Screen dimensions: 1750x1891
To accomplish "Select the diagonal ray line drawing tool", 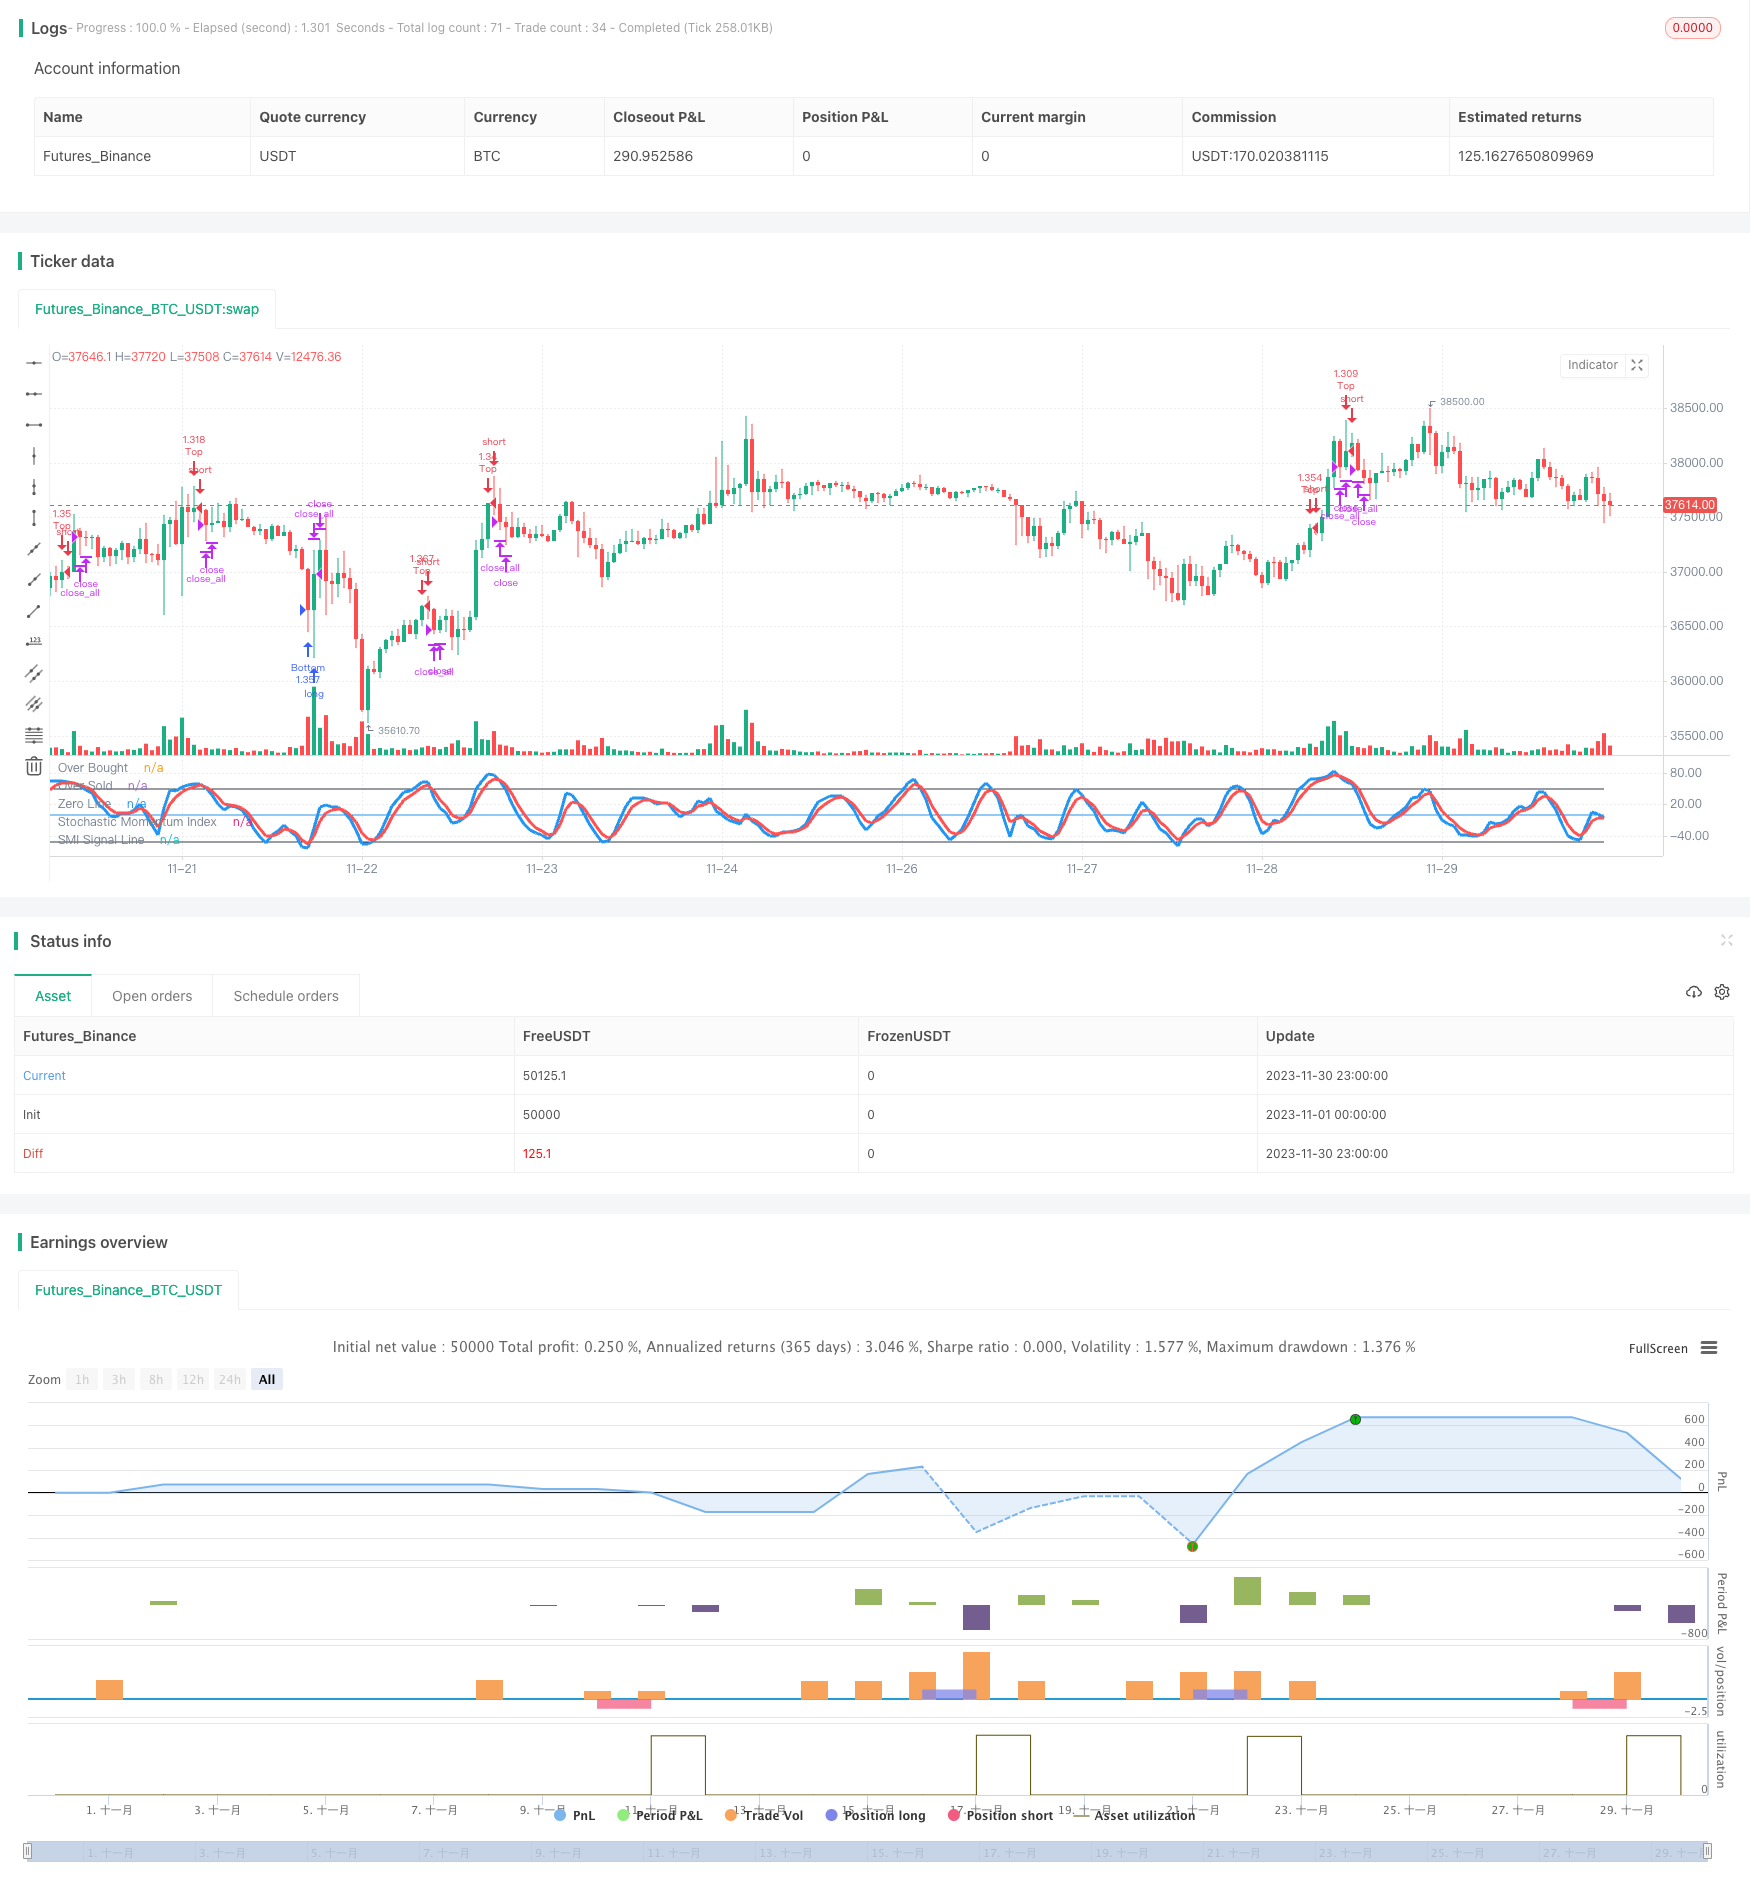I will (x=34, y=580).
